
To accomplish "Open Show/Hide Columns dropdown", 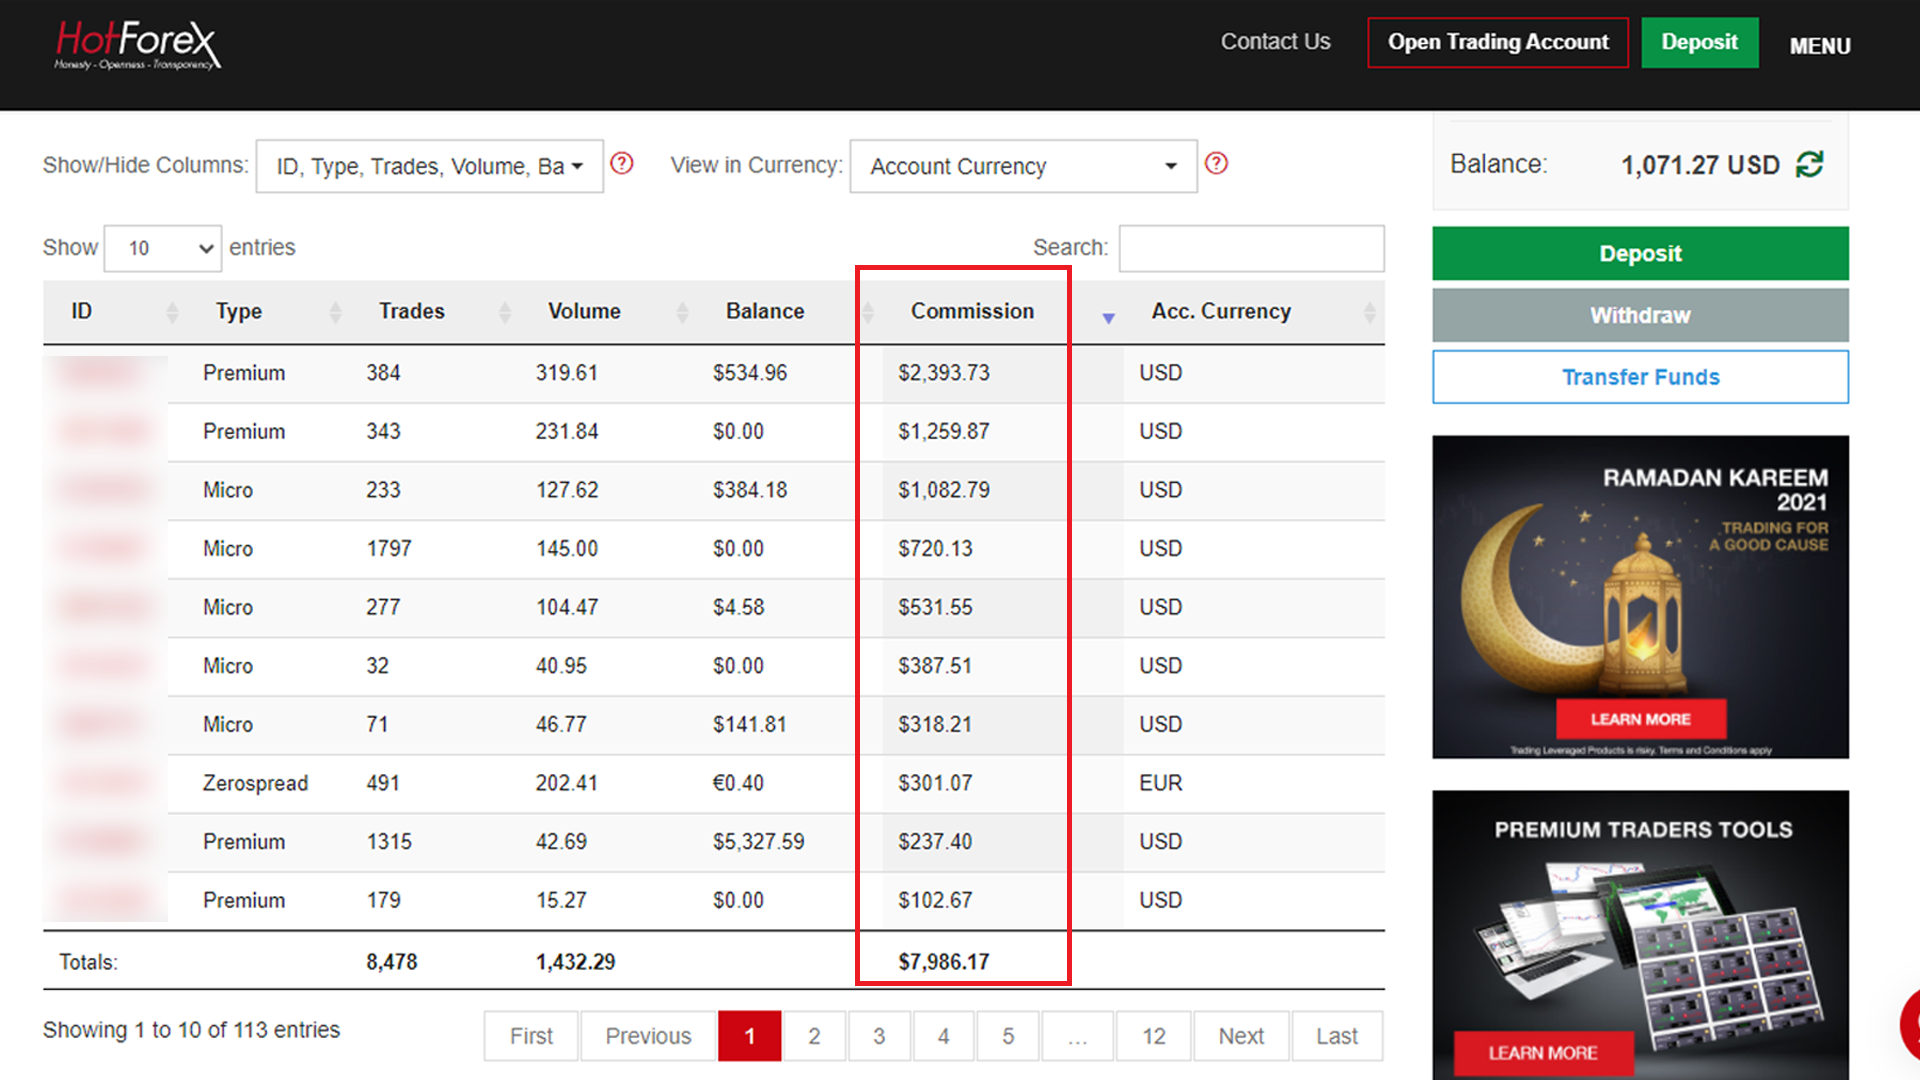I will point(430,166).
